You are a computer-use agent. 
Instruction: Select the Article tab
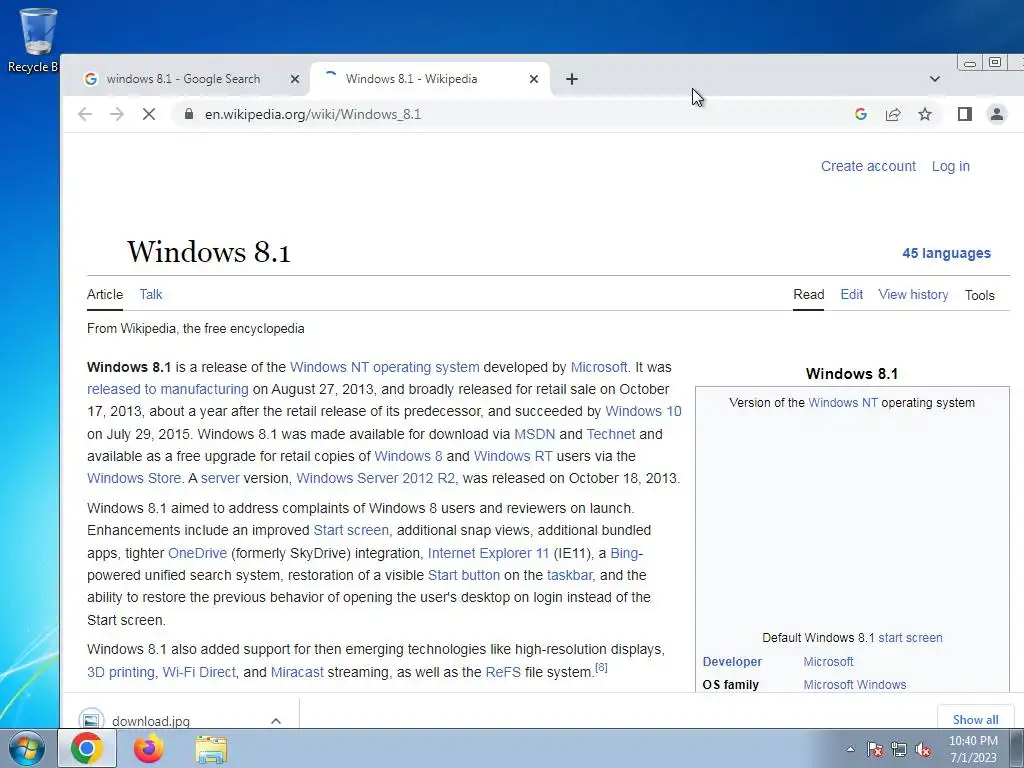click(x=104, y=295)
